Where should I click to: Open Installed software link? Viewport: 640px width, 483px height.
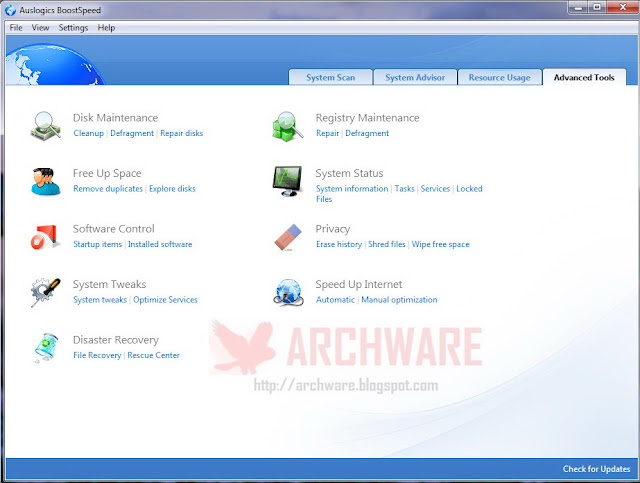160,244
